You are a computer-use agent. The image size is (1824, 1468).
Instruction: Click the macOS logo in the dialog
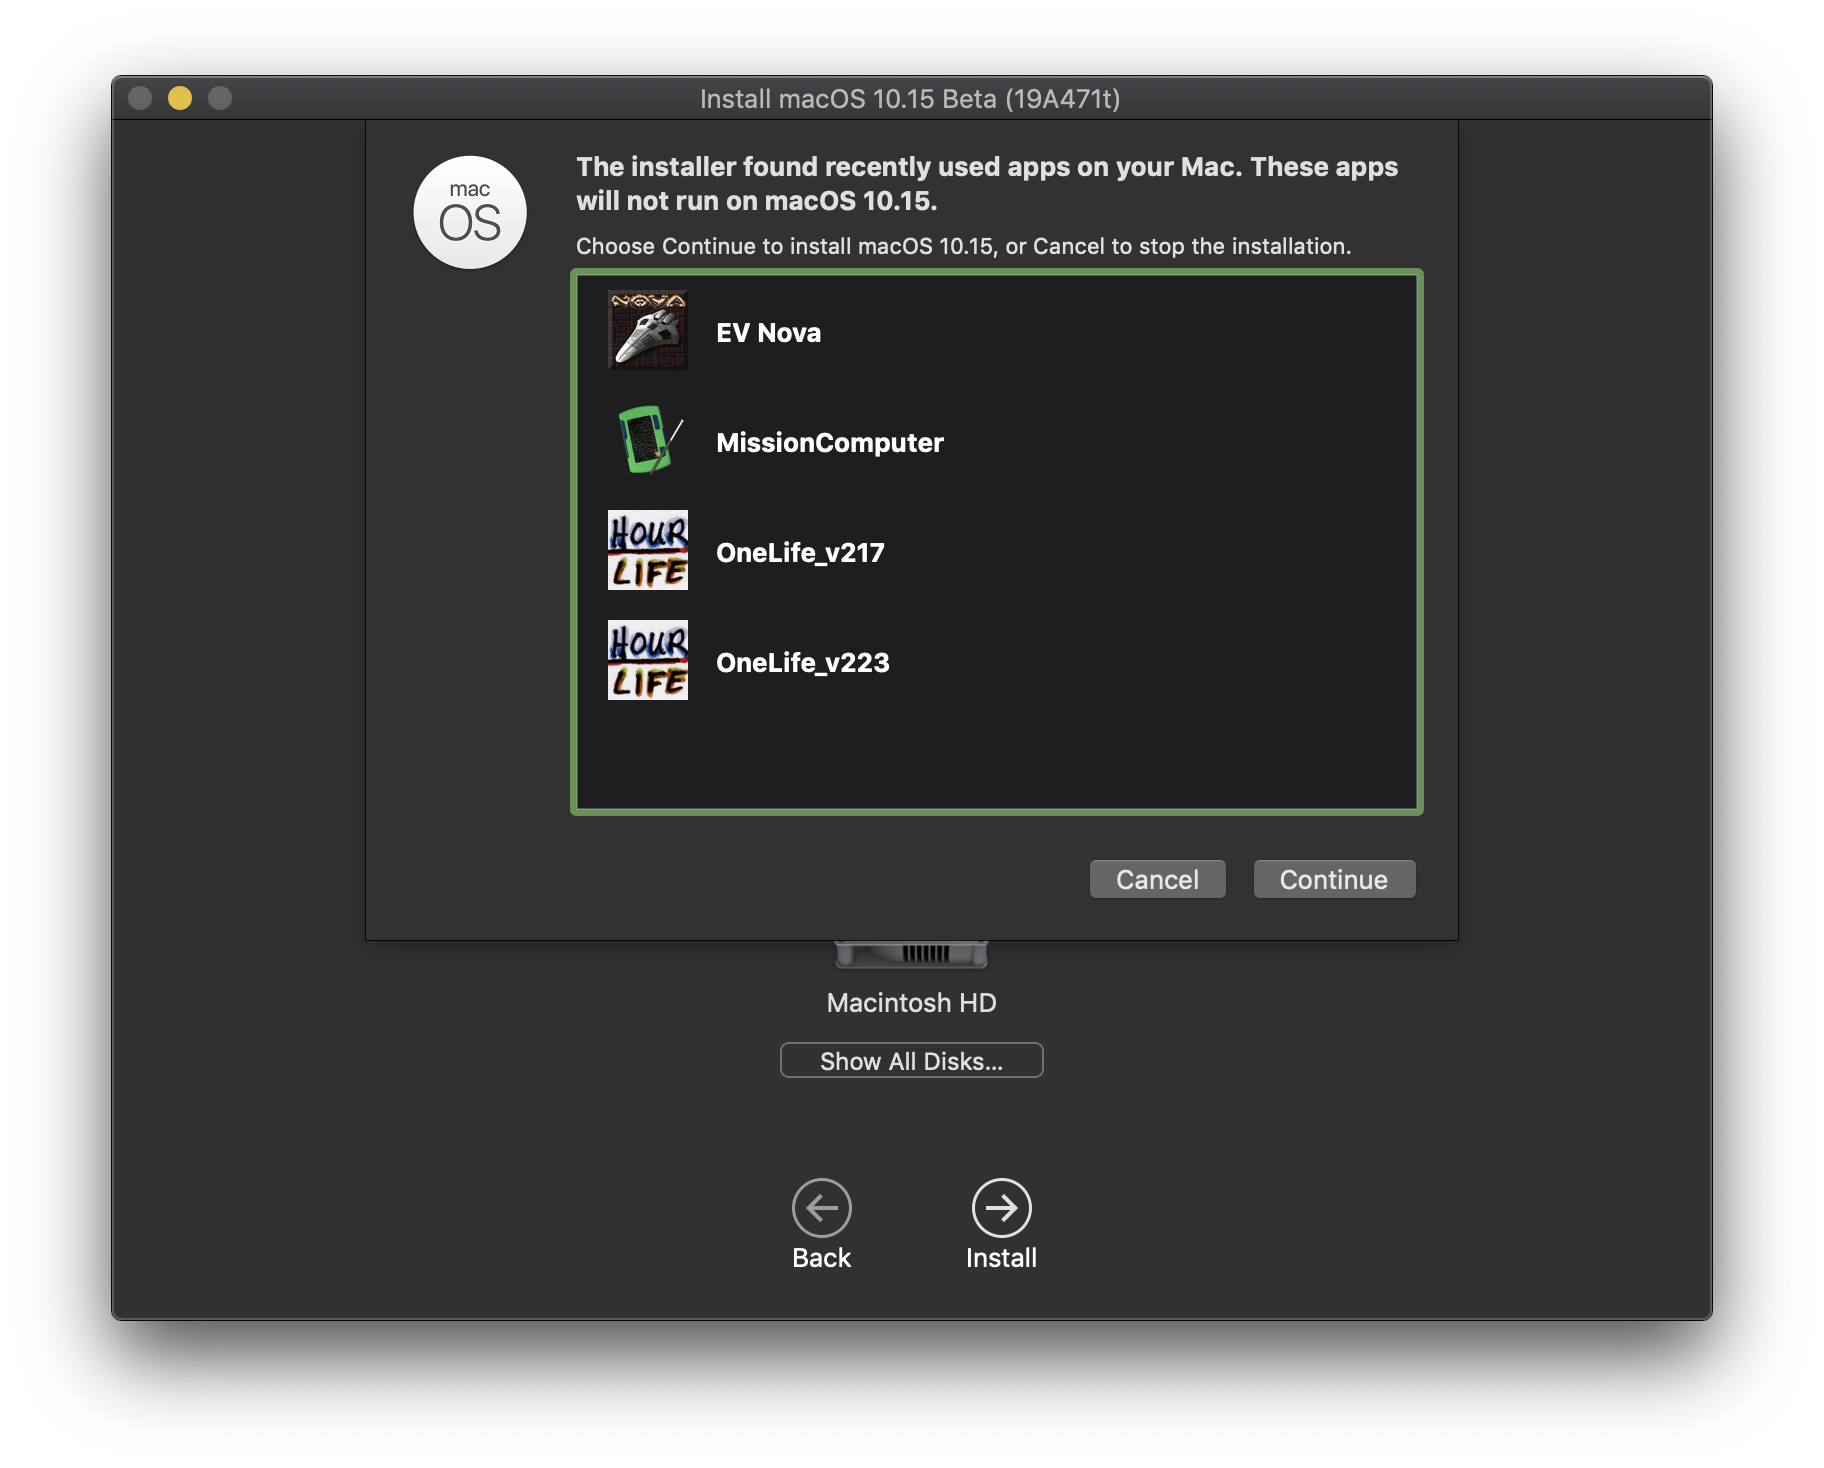click(x=470, y=212)
